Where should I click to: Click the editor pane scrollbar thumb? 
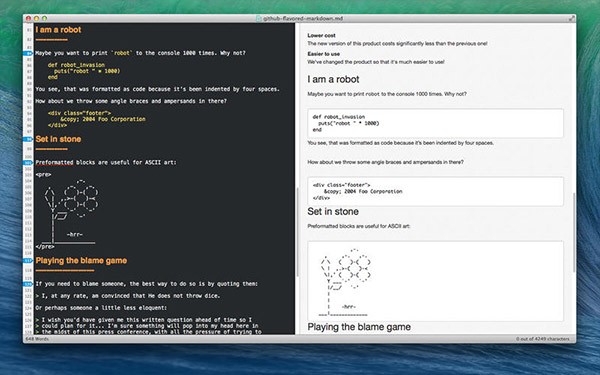pyautogui.click(x=297, y=233)
